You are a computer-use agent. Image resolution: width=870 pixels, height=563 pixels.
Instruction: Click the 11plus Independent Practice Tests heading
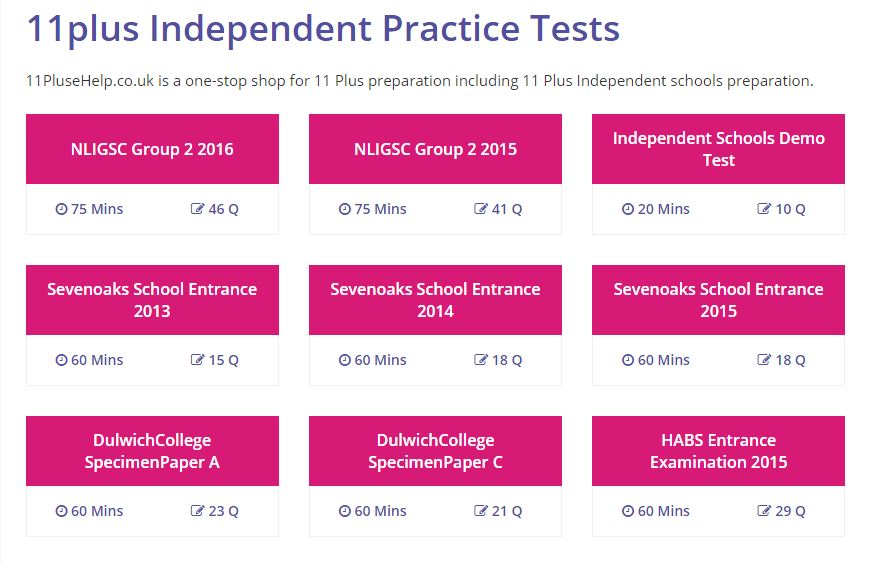(323, 29)
